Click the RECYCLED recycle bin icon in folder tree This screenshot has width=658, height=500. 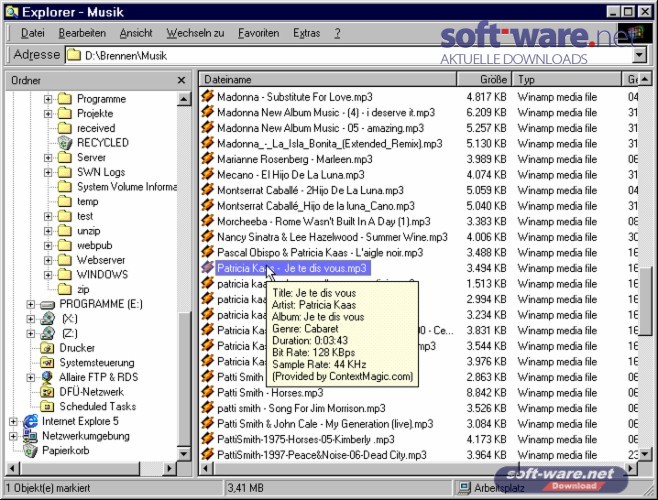coord(65,143)
